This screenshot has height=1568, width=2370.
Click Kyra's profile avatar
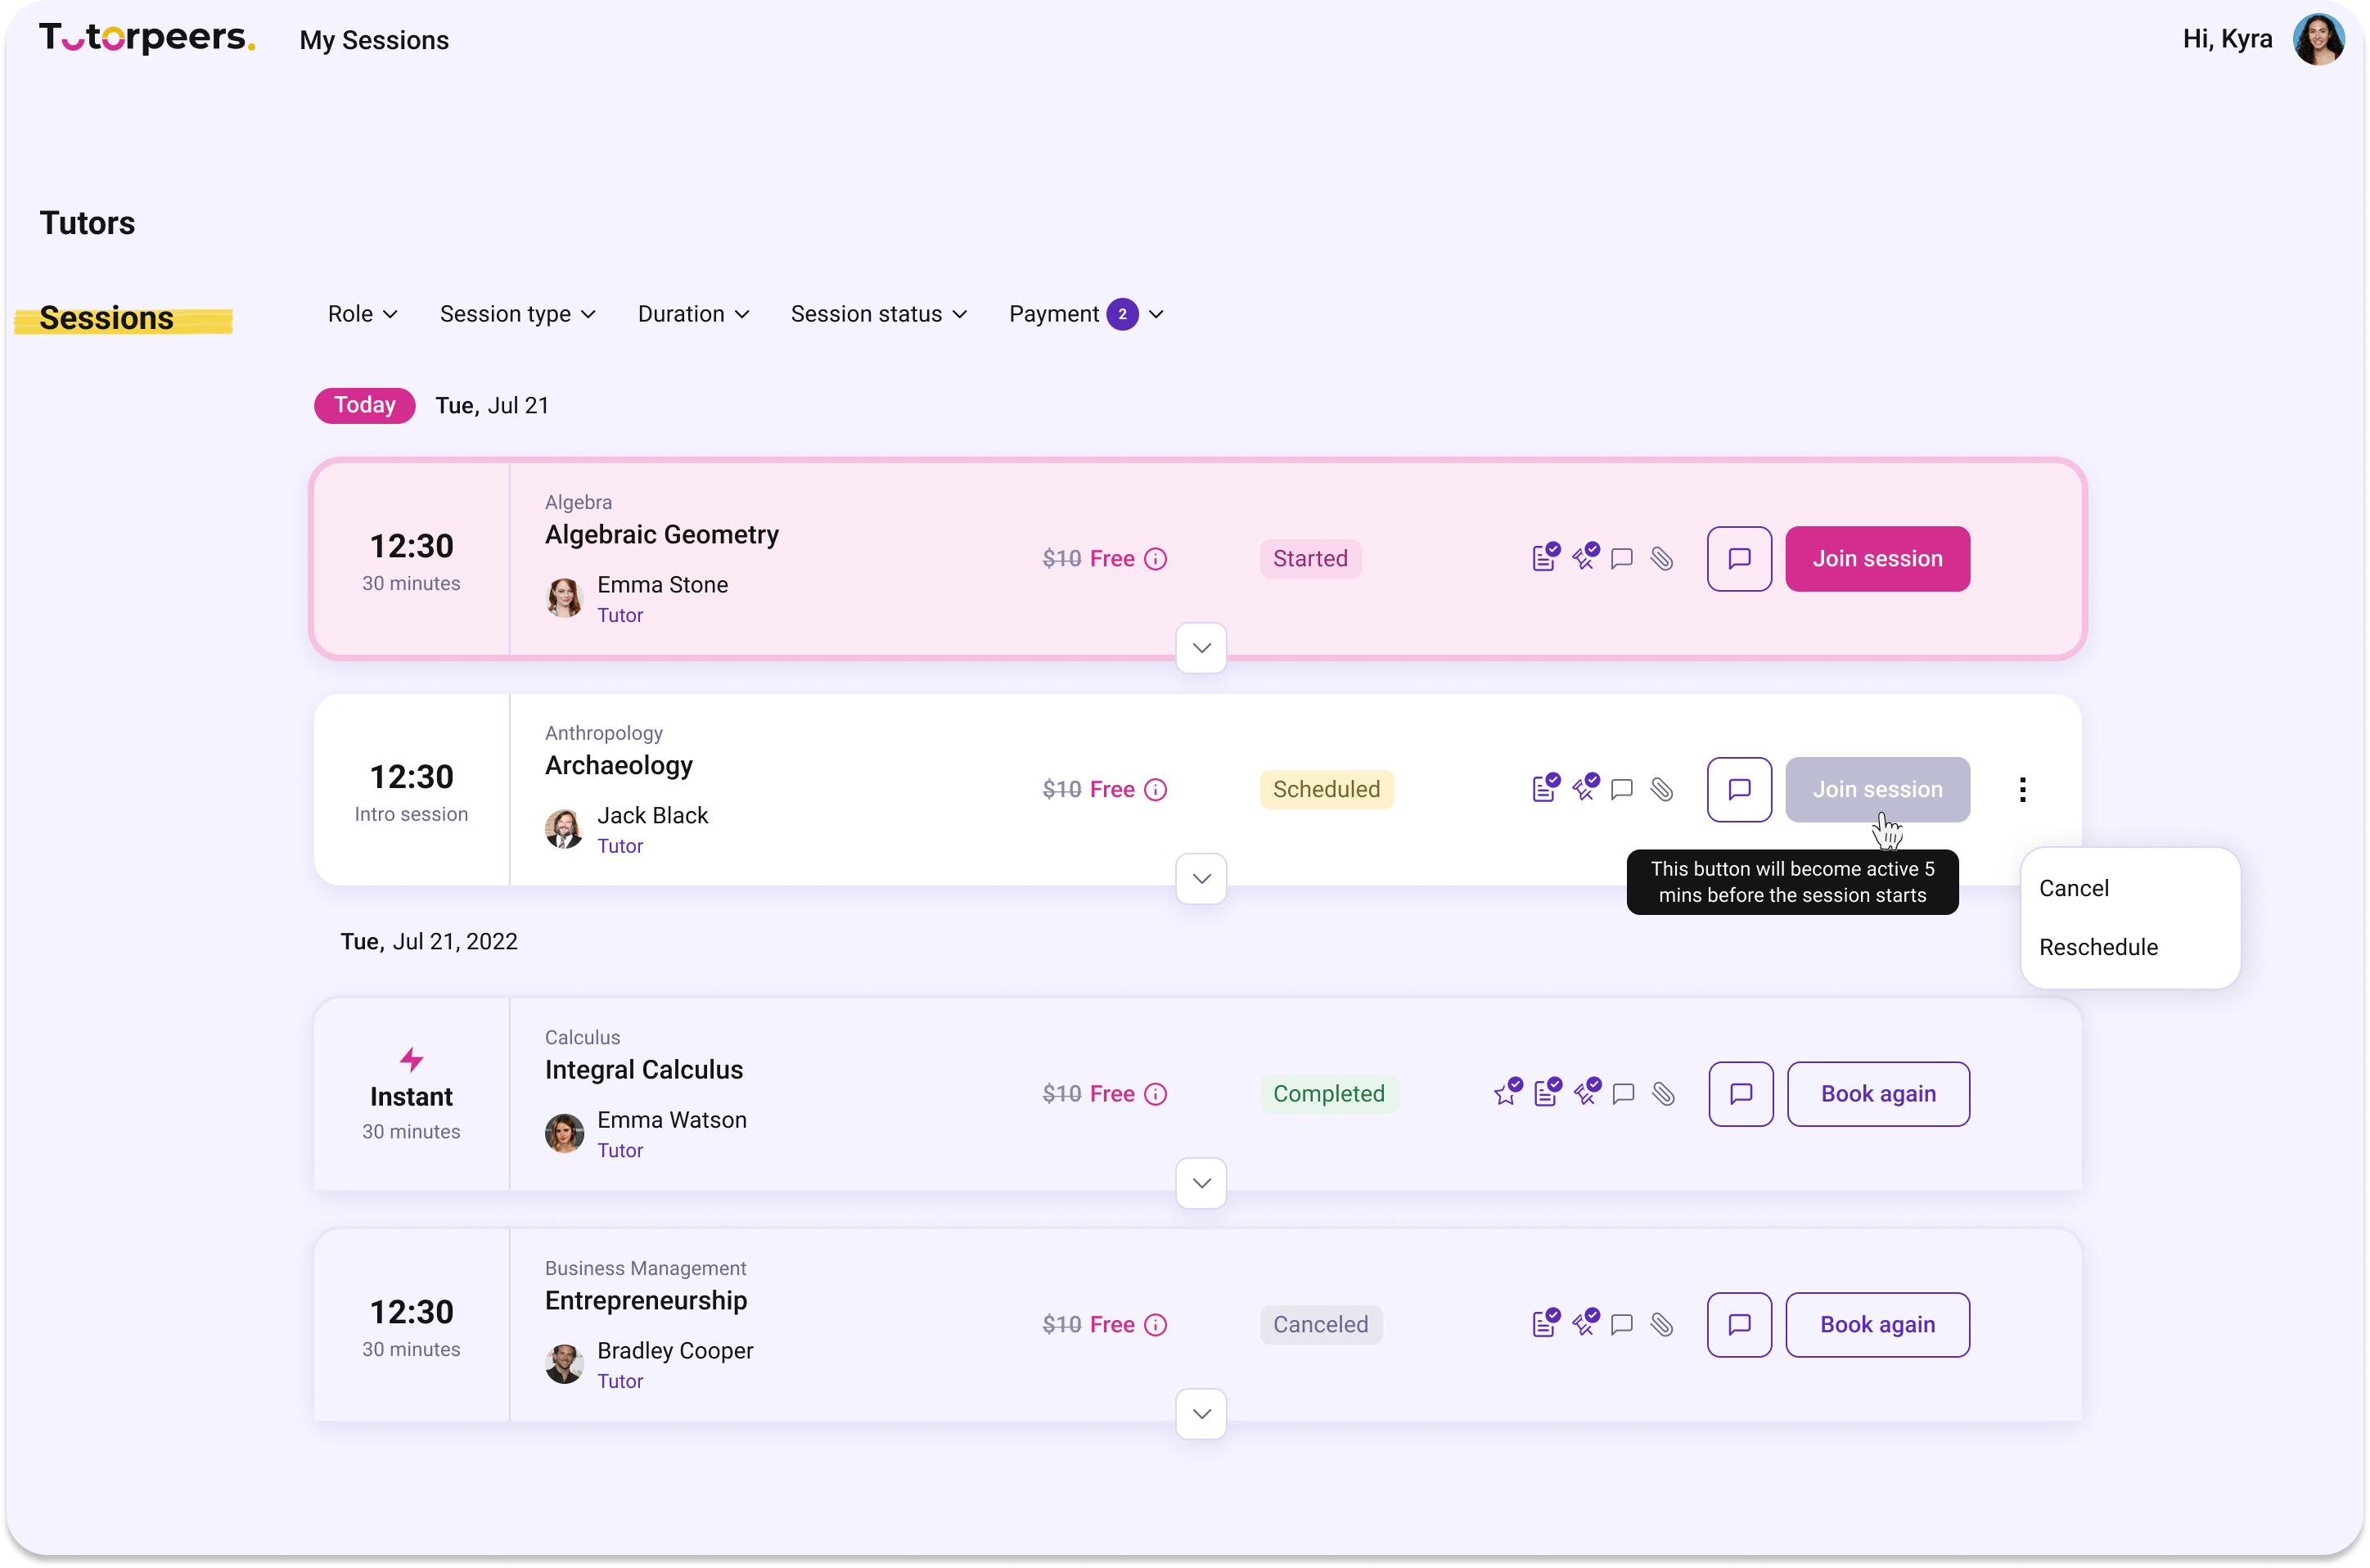[2319, 40]
